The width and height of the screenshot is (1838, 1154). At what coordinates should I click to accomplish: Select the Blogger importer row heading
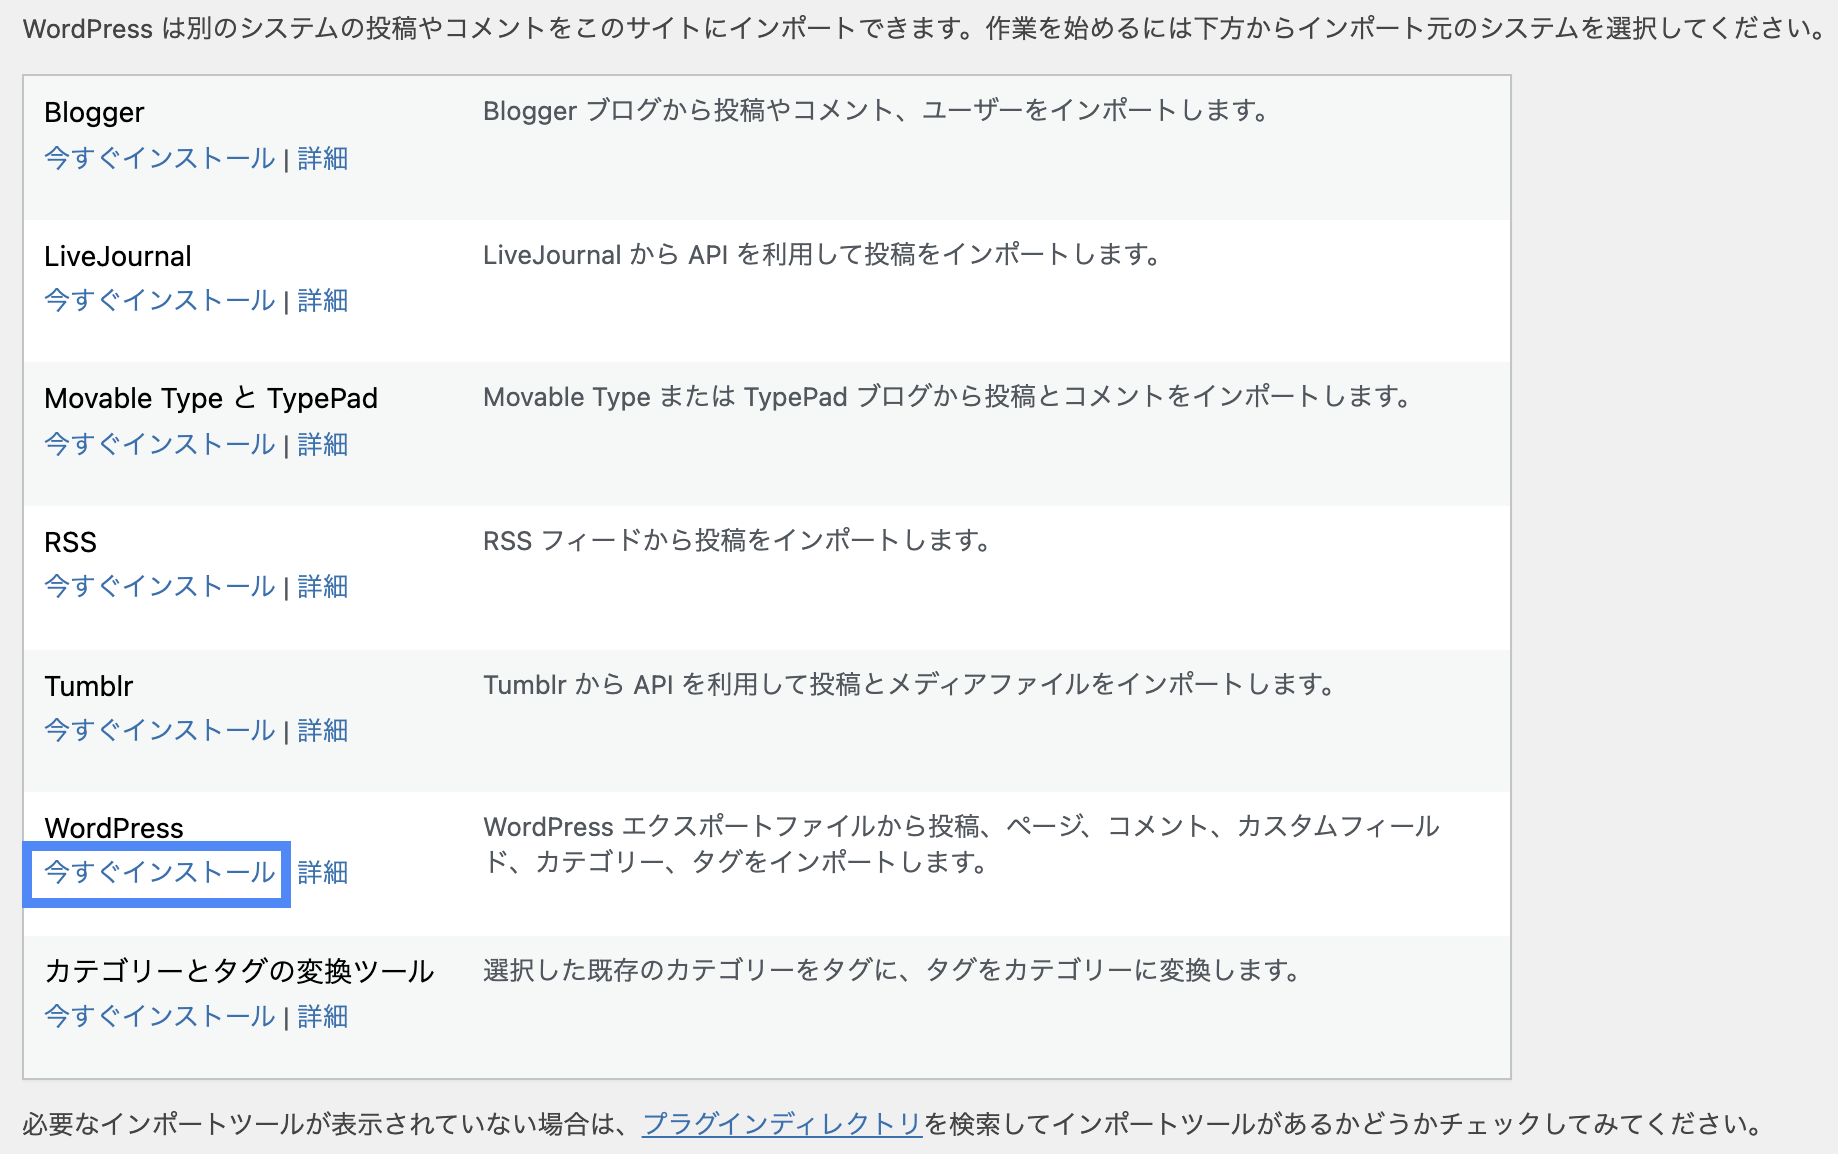pyautogui.click(x=93, y=112)
